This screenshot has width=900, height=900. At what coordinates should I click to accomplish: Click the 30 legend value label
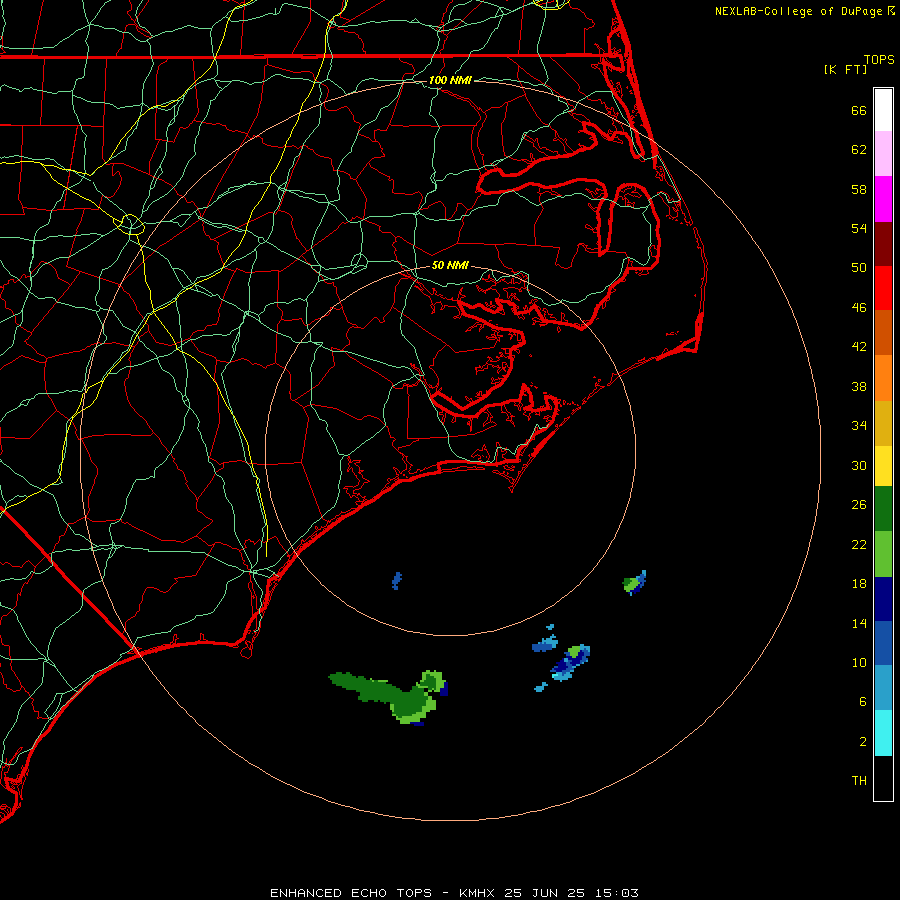[x=859, y=465]
